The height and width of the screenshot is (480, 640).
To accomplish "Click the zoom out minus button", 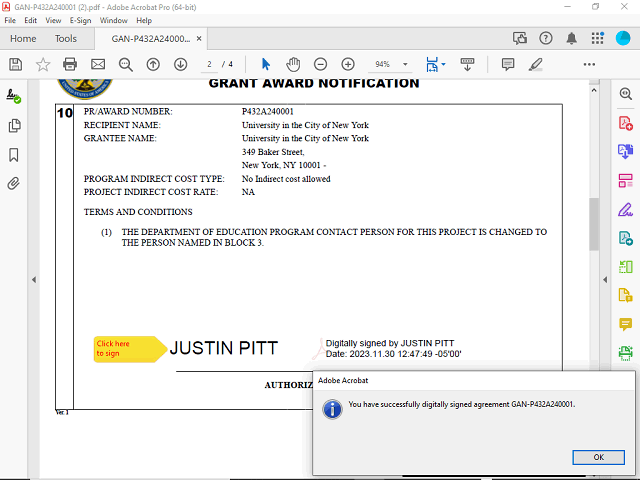I will [321, 64].
